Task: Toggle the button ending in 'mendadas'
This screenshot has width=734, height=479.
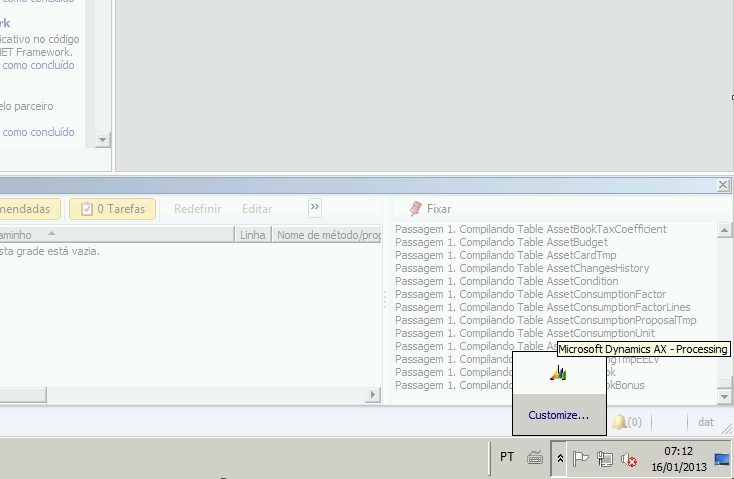Action: tap(29, 209)
